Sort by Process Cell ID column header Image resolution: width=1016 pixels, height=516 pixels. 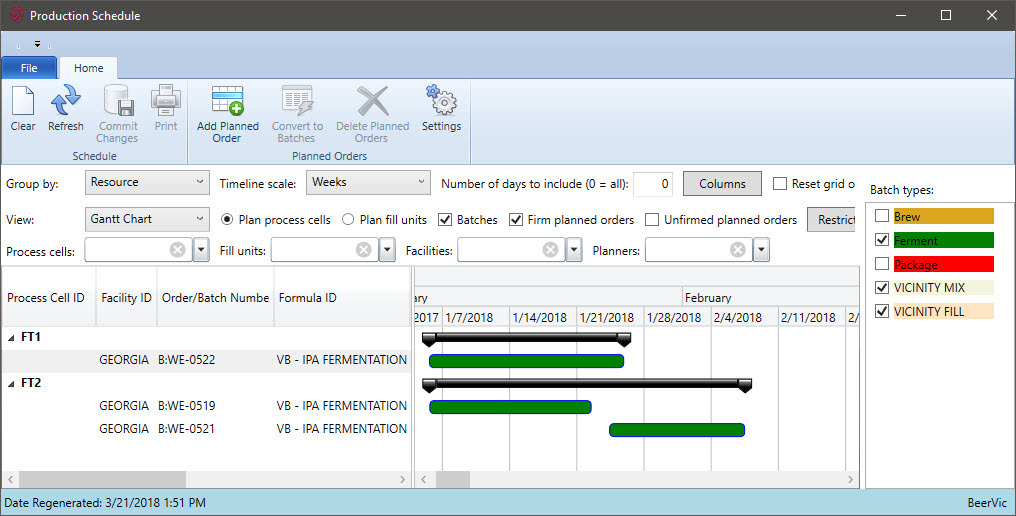point(49,298)
